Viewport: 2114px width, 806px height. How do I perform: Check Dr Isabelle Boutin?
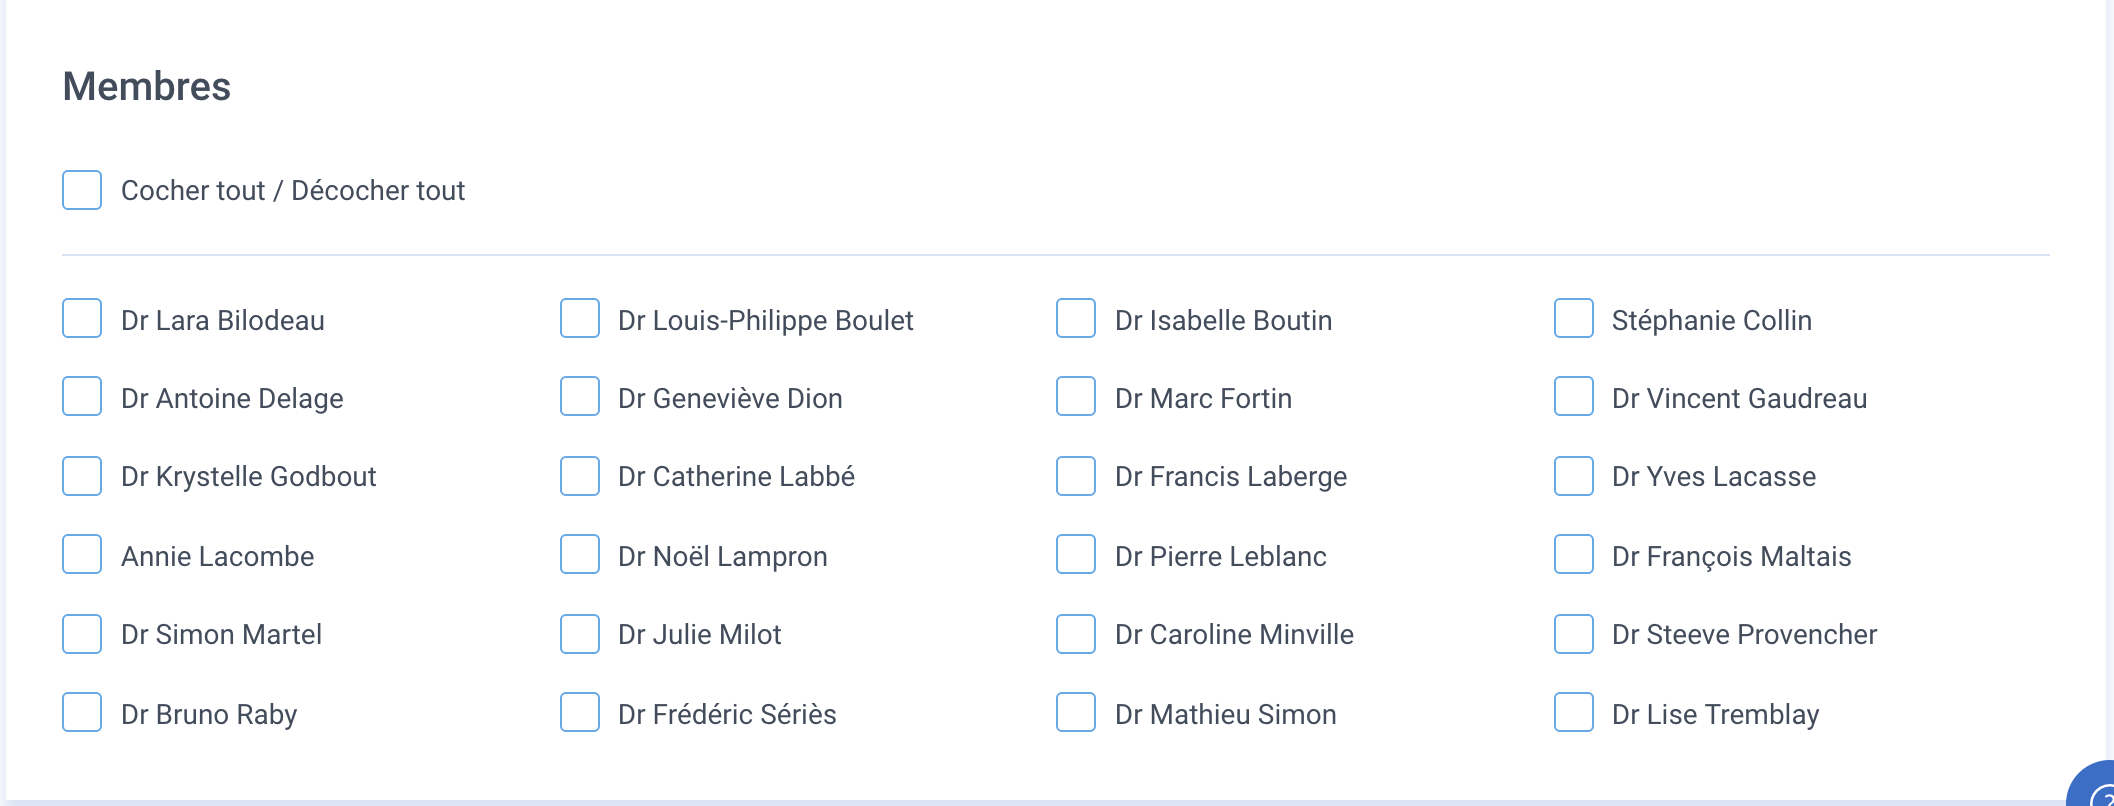[x=1076, y=318]
